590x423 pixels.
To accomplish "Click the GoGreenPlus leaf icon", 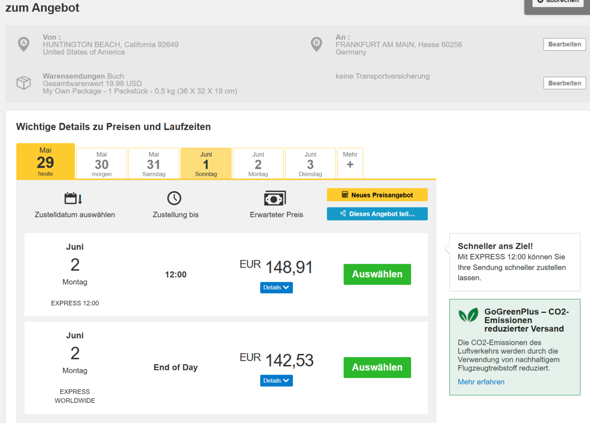I will [x=468, y=315].
